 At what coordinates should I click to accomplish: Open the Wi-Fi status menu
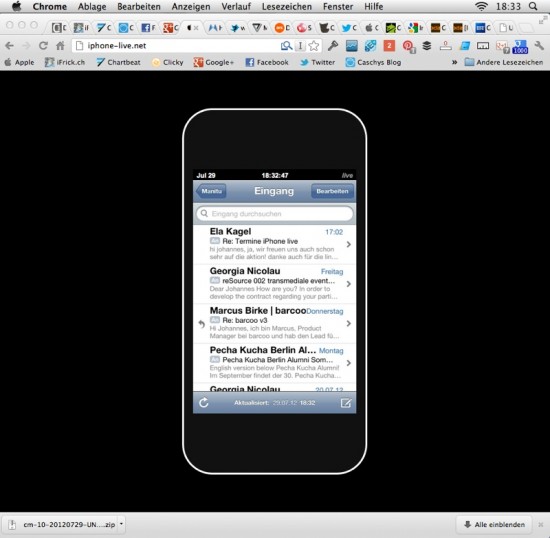click(481, 6)
